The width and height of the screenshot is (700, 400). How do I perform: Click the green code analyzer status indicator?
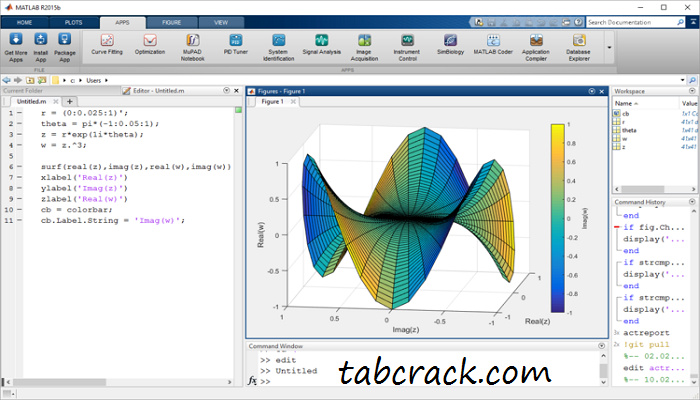point(238,110)
